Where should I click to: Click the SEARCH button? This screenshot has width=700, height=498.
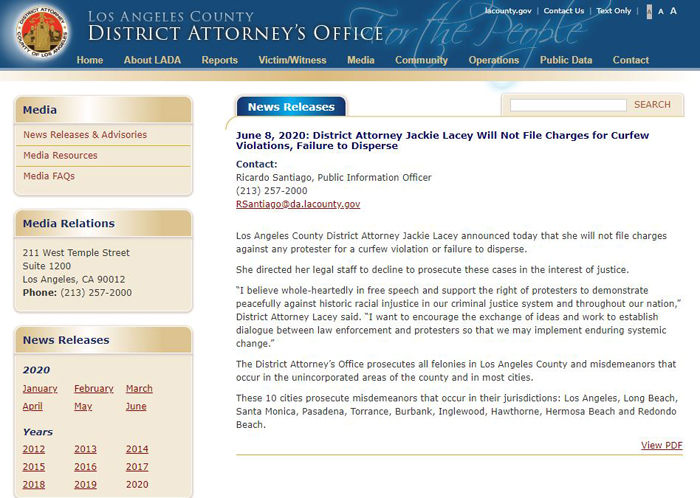(652, 104)
